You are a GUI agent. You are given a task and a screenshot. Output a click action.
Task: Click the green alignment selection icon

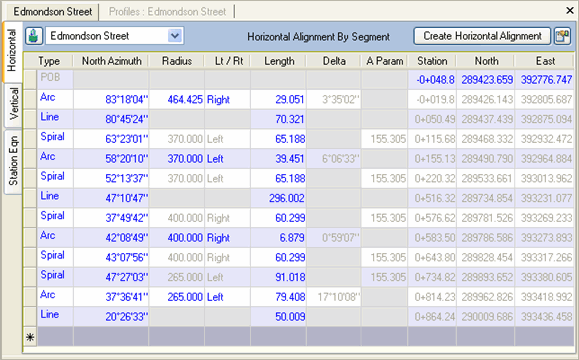34,36
